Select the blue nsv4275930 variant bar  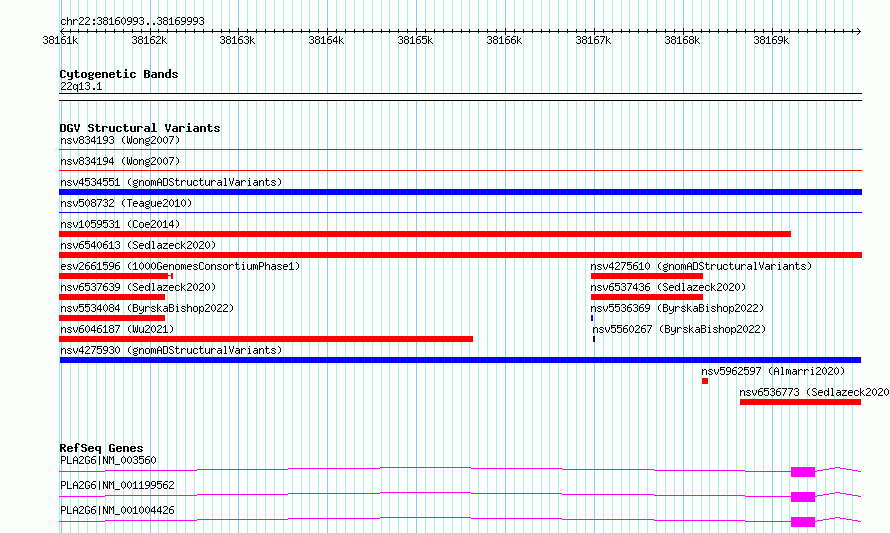pos(460,360)
